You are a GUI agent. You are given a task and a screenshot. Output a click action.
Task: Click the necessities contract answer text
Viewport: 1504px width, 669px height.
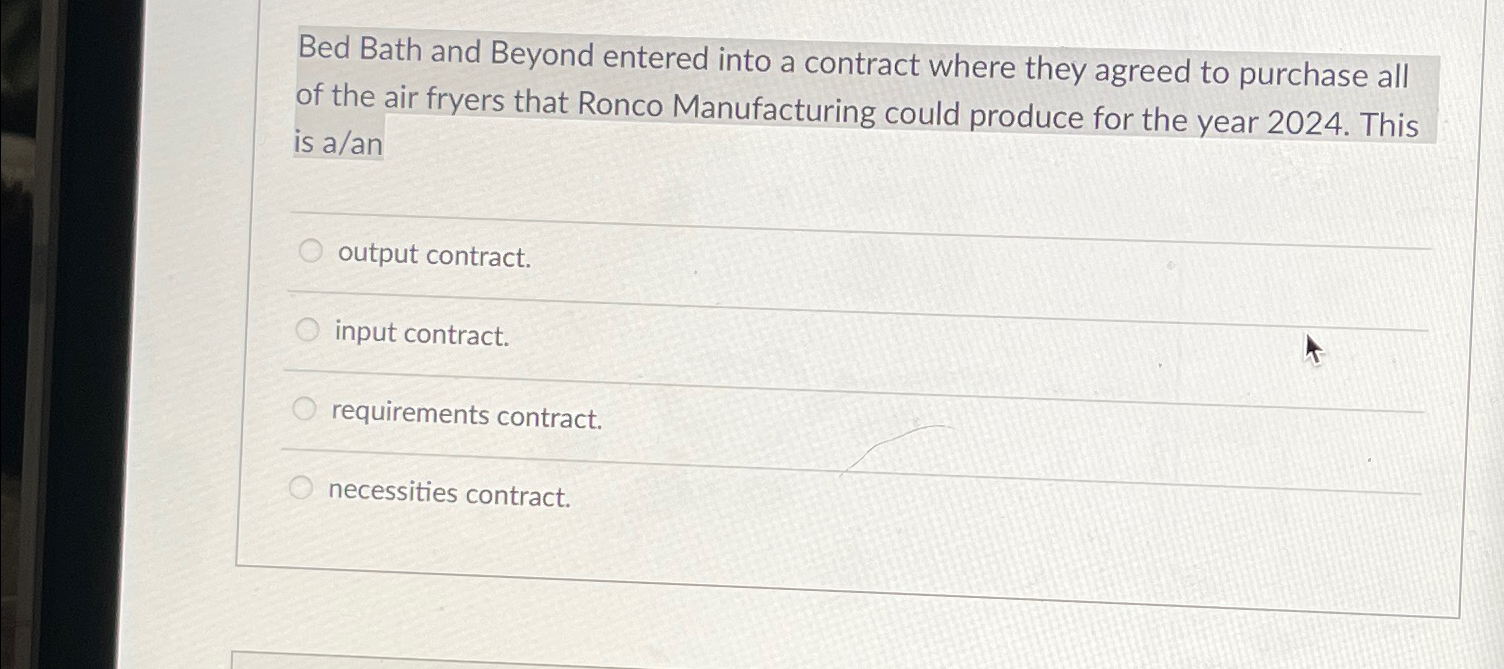click(449, 493)
